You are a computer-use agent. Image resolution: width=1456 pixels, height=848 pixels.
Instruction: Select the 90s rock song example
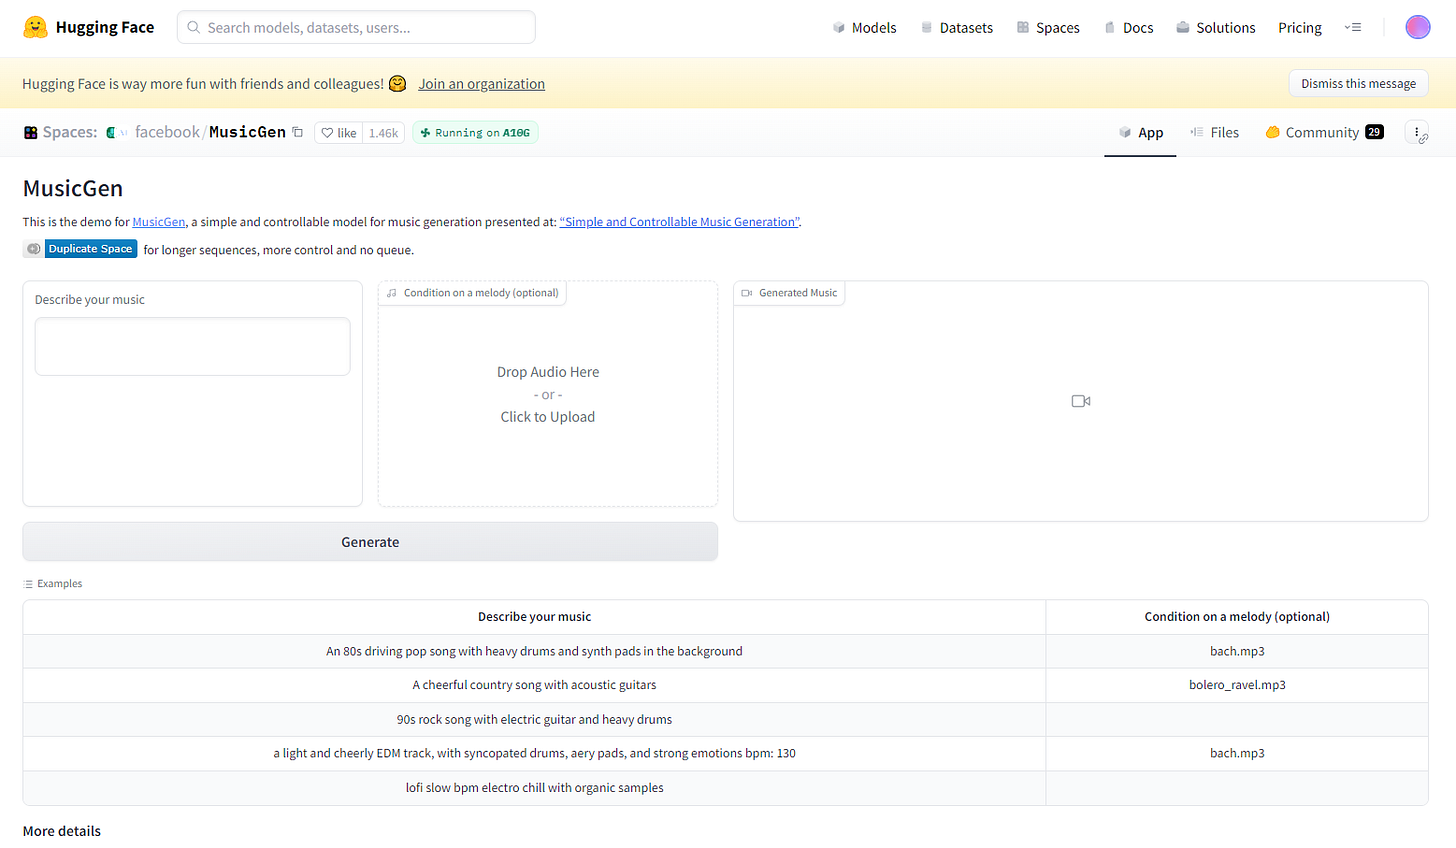coord(534,719)
